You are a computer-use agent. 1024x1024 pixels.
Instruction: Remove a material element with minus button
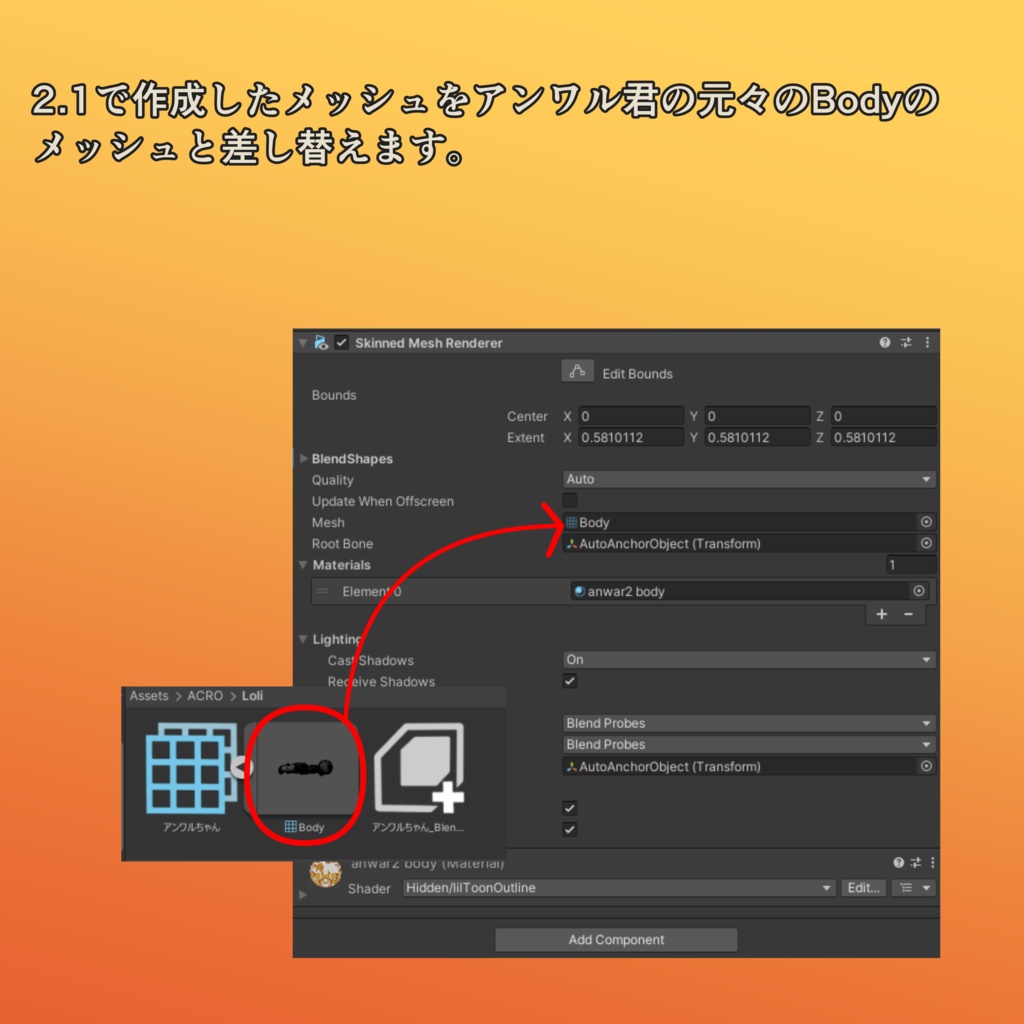tap(908, 614)
